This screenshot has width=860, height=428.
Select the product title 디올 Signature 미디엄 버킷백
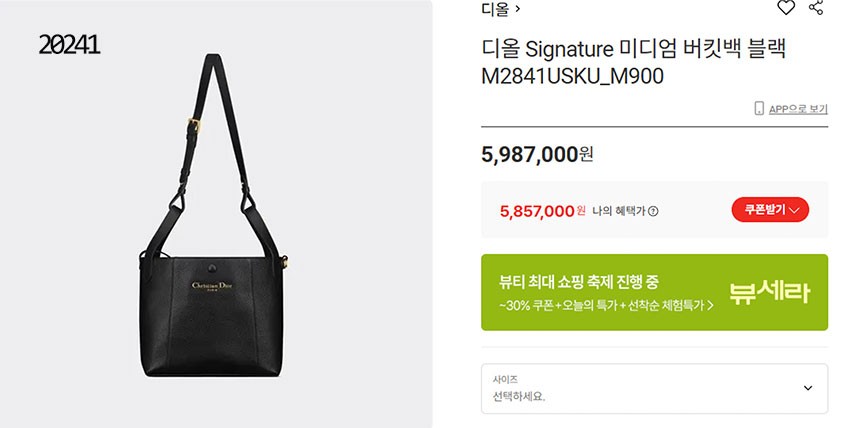click(x=633, y=49)
